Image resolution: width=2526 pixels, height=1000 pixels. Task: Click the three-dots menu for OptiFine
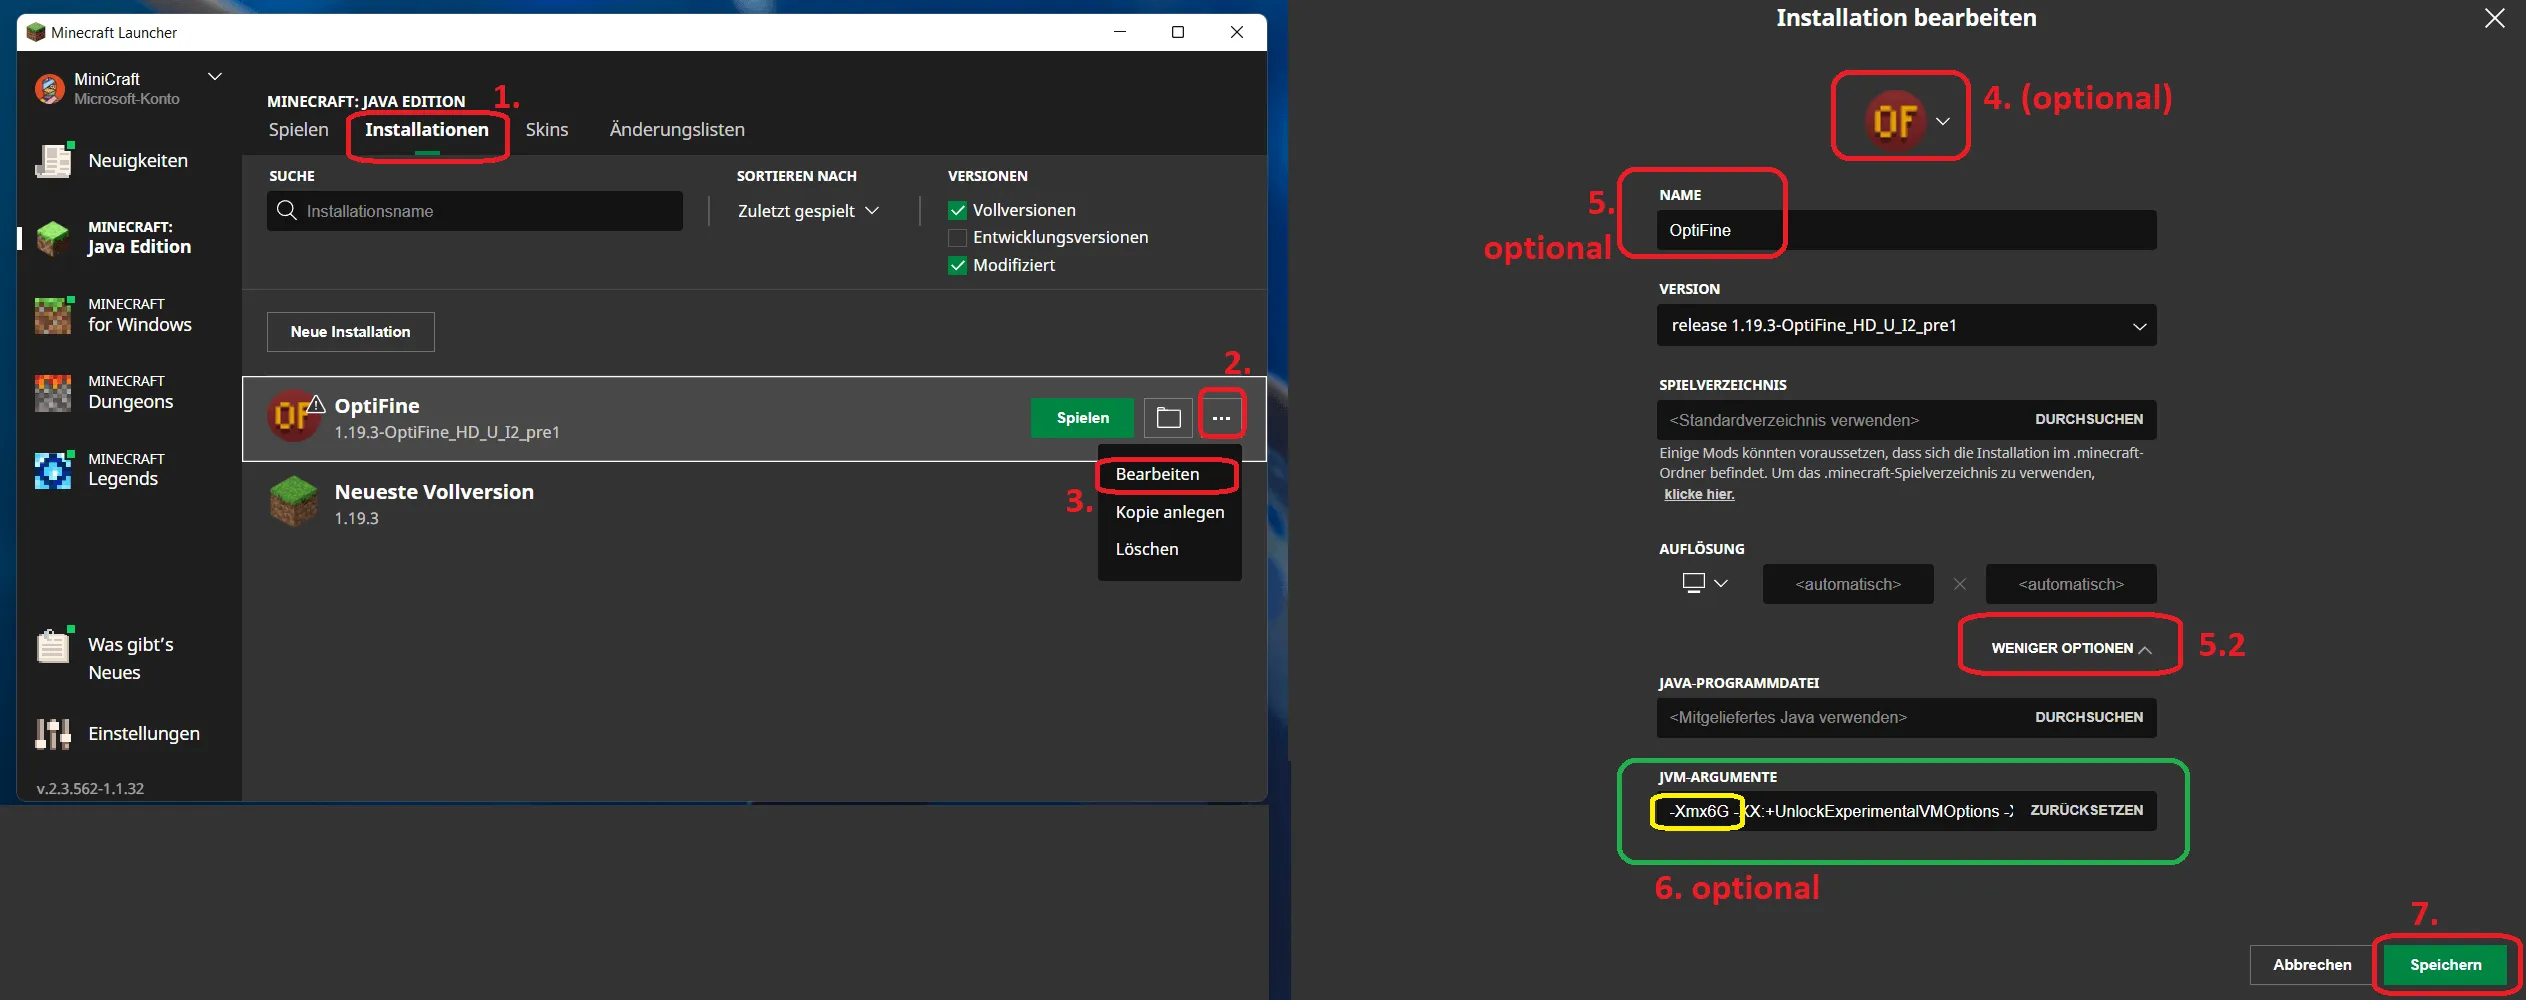click(1221, 418)
